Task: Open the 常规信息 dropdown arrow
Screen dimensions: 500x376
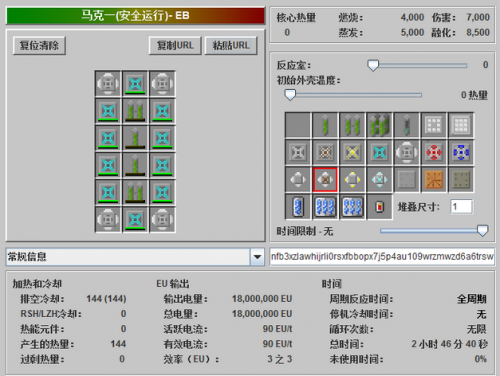Action: (257, 257)
